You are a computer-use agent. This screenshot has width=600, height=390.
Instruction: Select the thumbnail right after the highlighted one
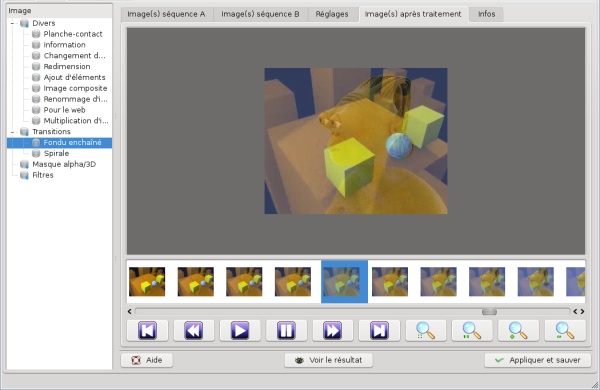click(390, 282)
